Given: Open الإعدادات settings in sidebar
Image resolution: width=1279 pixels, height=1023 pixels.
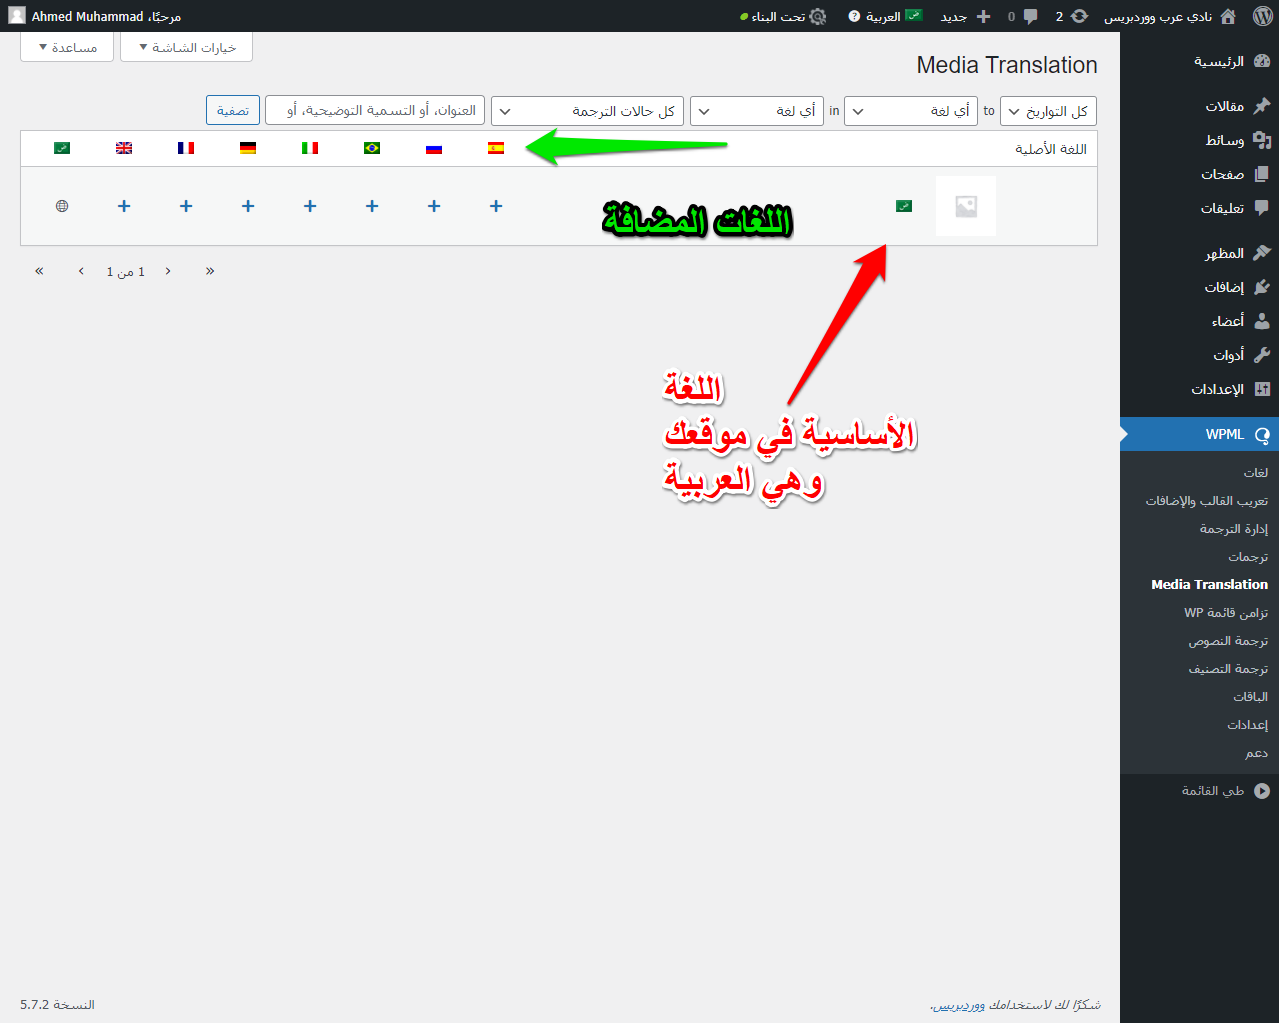Looking at the screenshot, I should point(1199,389).
